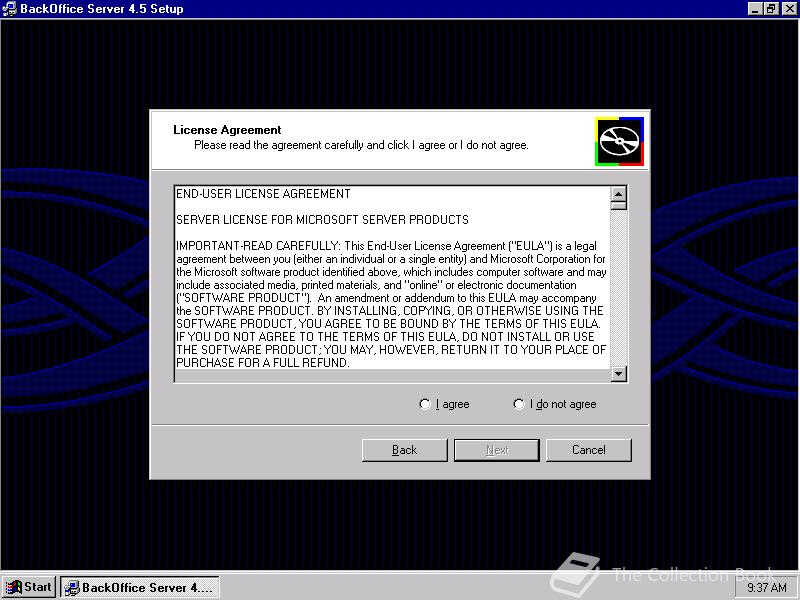Click 'END-USER LICENSE AGREEMENT' heading text
Screen dimensions: 800x600
263,194
